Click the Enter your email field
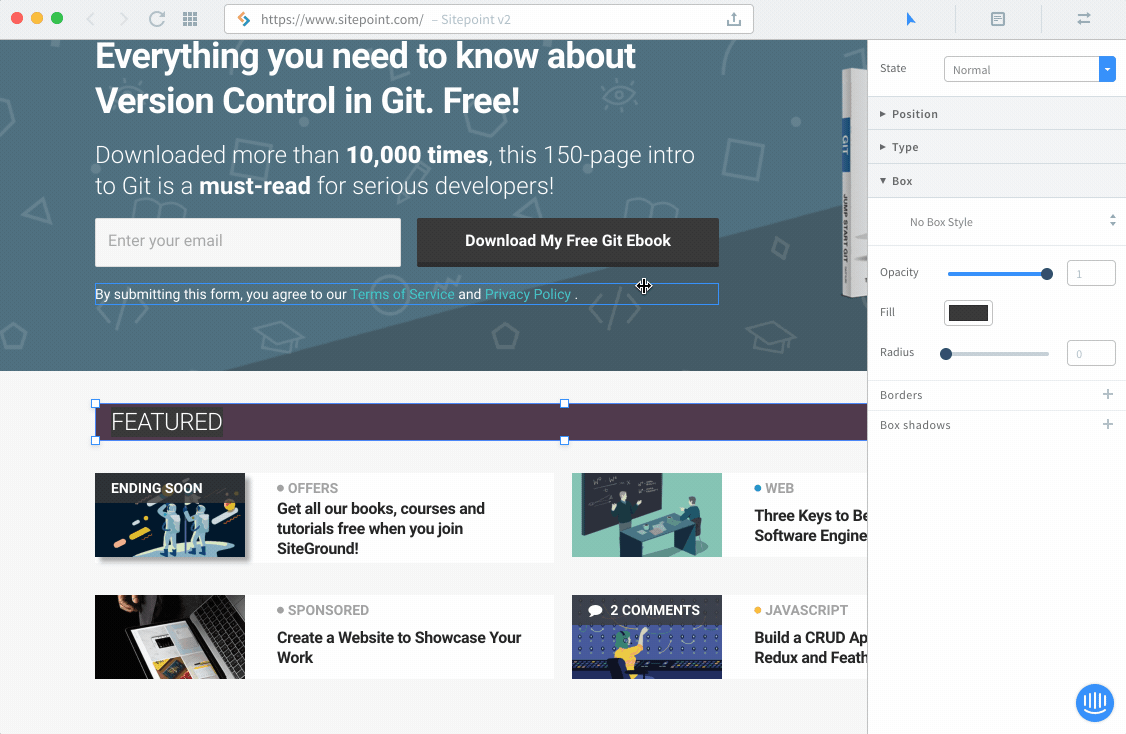Screen dimensions: 1126x734 (x=248, y=242)
